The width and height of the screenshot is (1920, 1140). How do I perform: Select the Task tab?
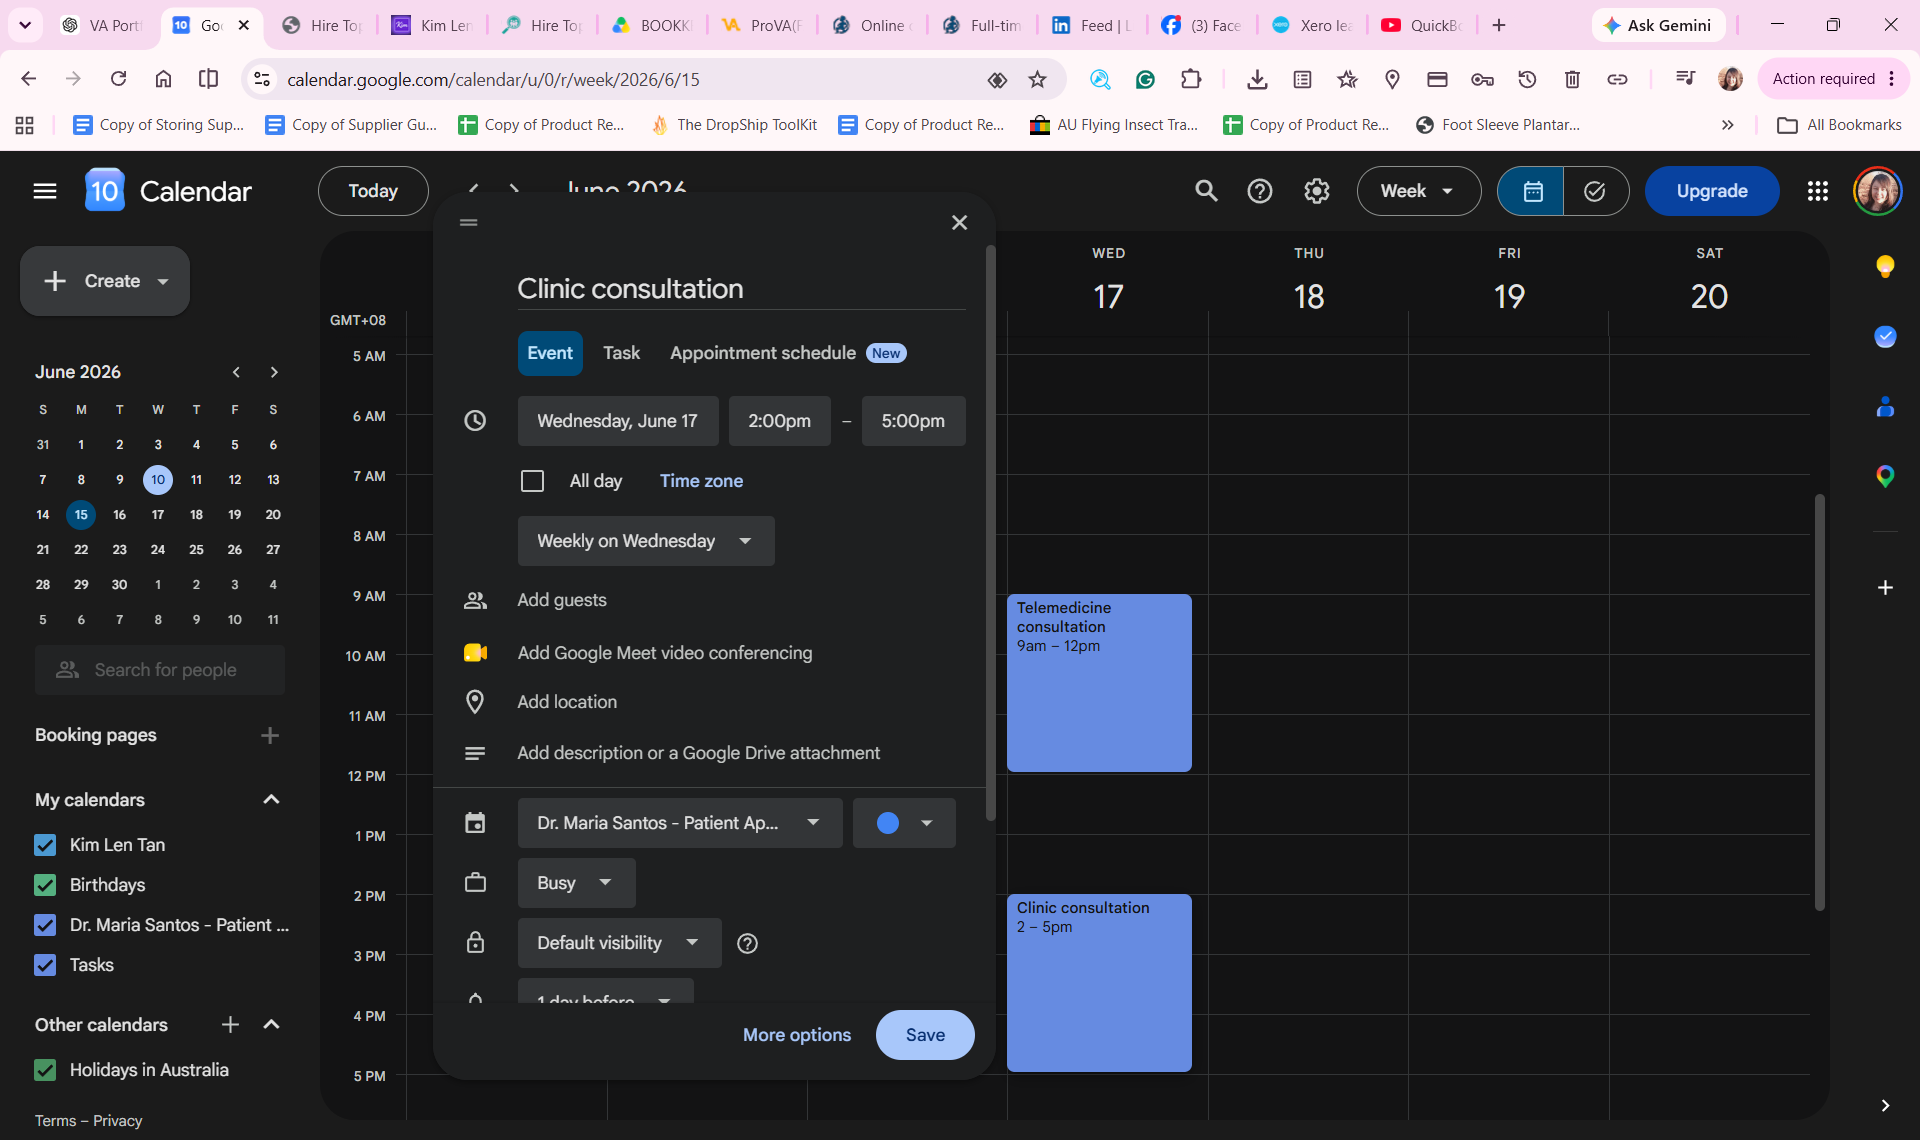point(621,353)
